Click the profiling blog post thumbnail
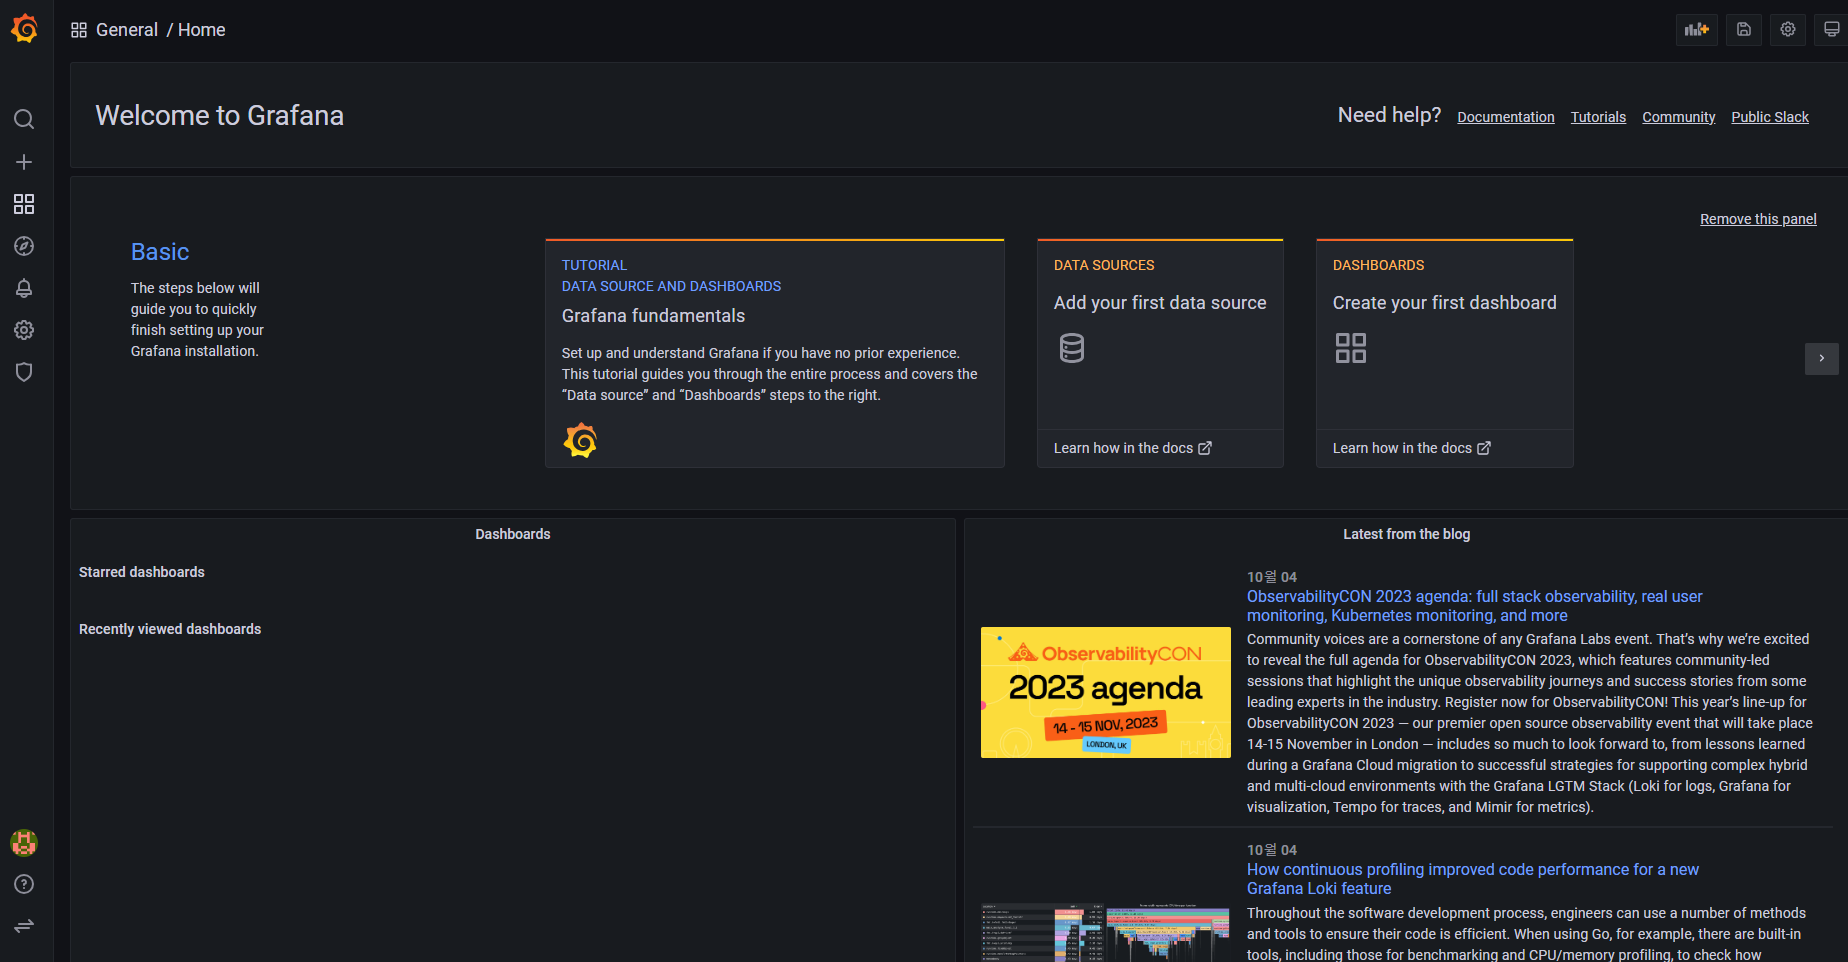Screen dimensions: 1848x962 1106,932
